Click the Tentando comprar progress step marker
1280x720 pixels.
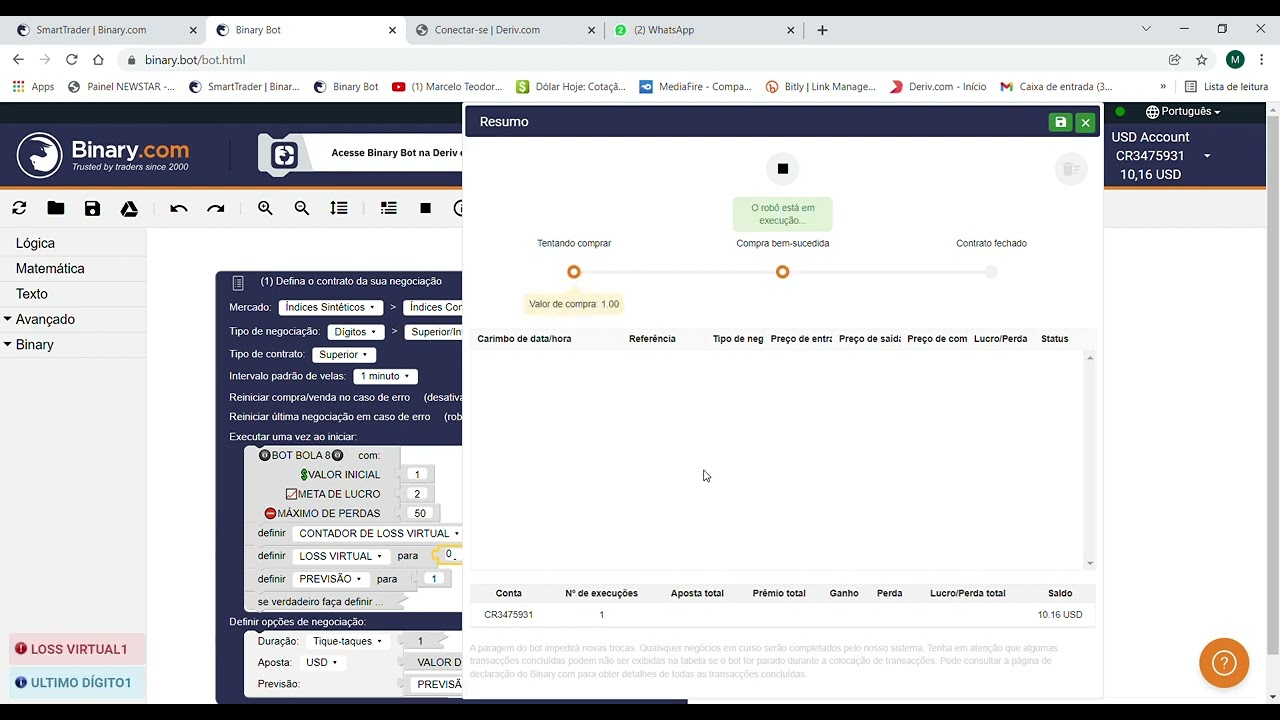click(574, 272)
